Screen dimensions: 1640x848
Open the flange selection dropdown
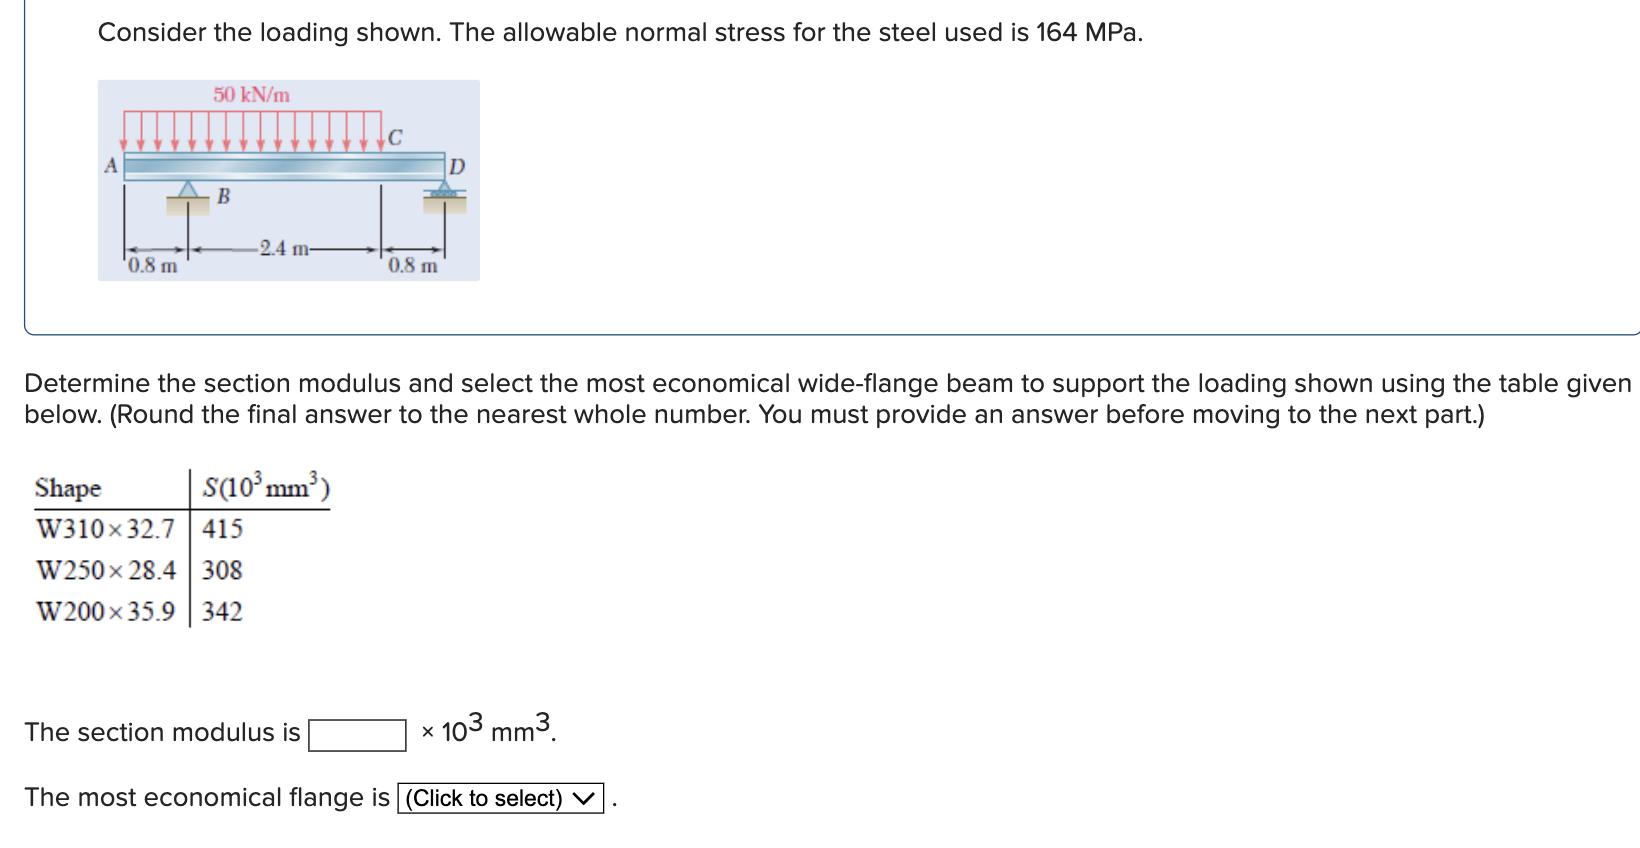(x=499, y=797)
